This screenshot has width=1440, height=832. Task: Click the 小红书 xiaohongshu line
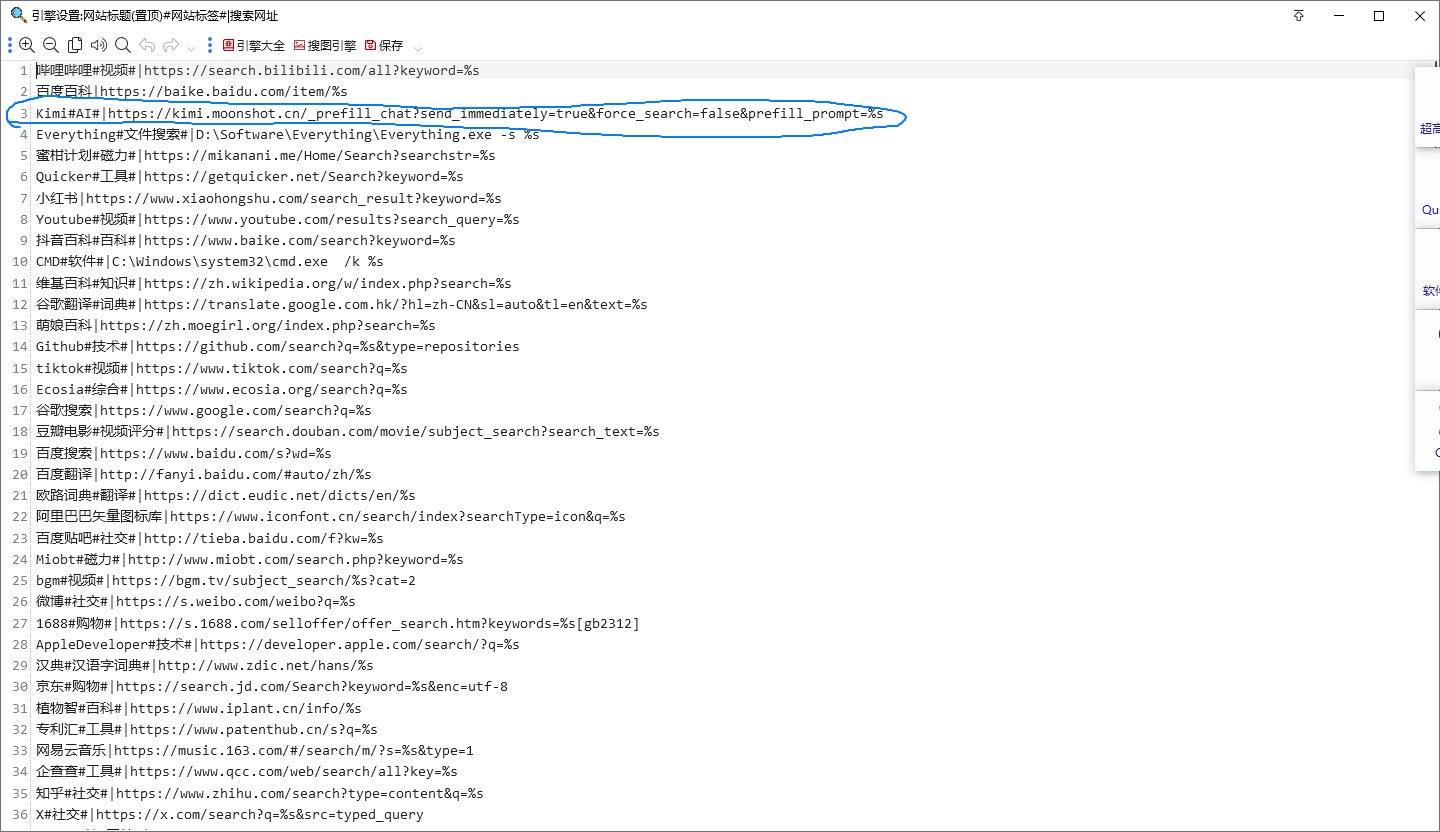click(x=269, y=198)
